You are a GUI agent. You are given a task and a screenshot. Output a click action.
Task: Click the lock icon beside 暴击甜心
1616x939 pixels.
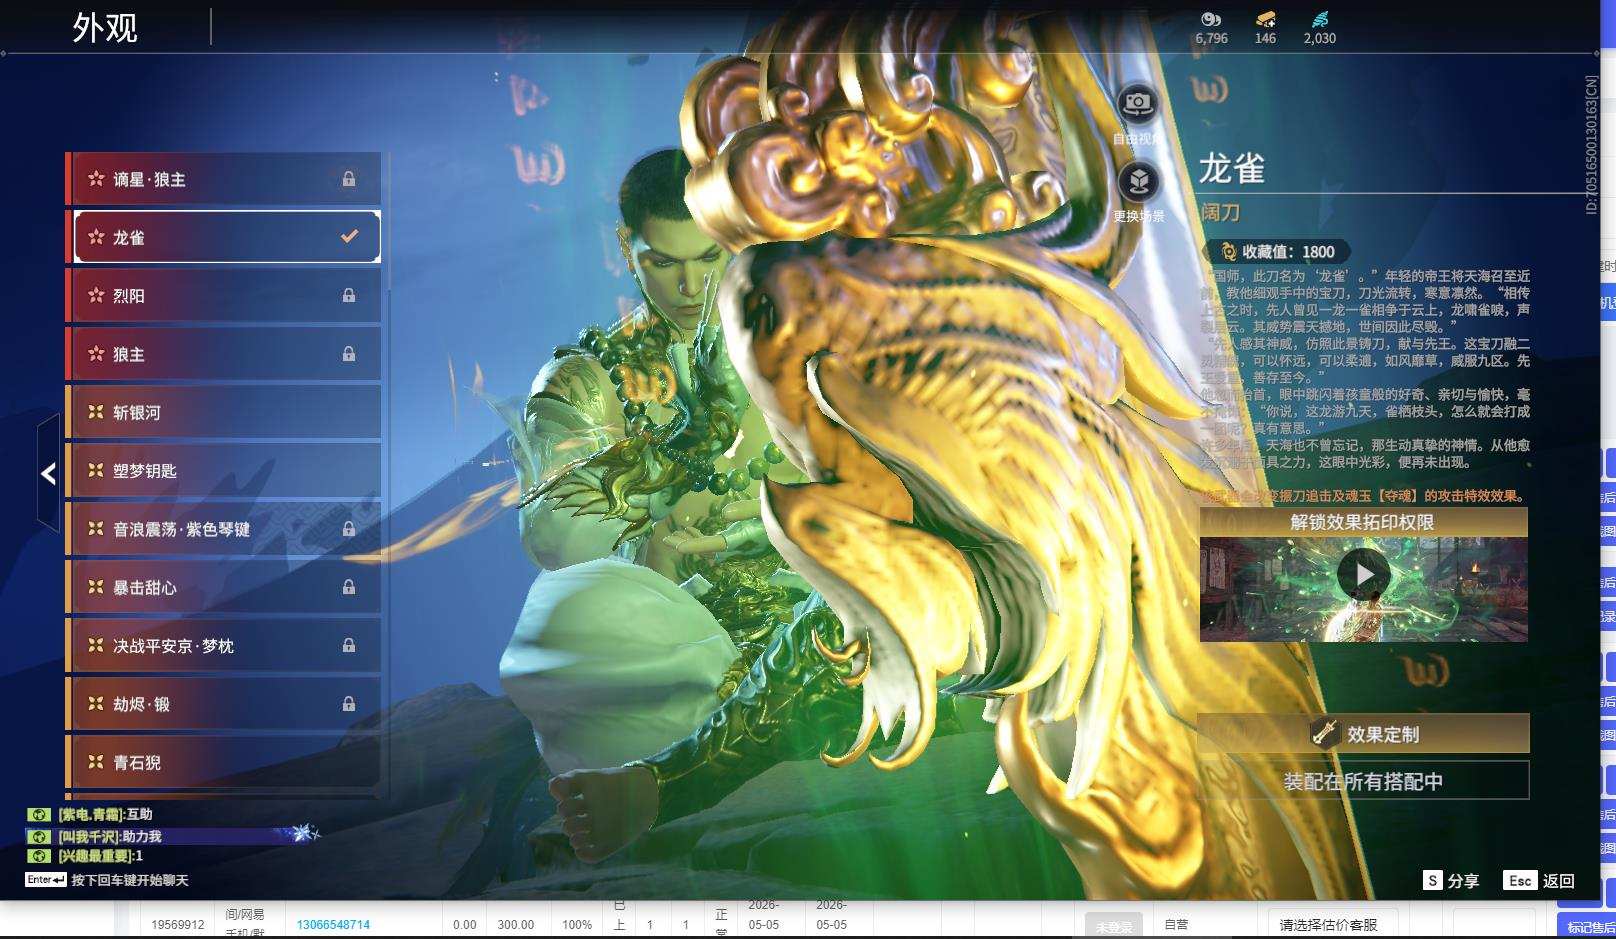[x=349, y=588]
